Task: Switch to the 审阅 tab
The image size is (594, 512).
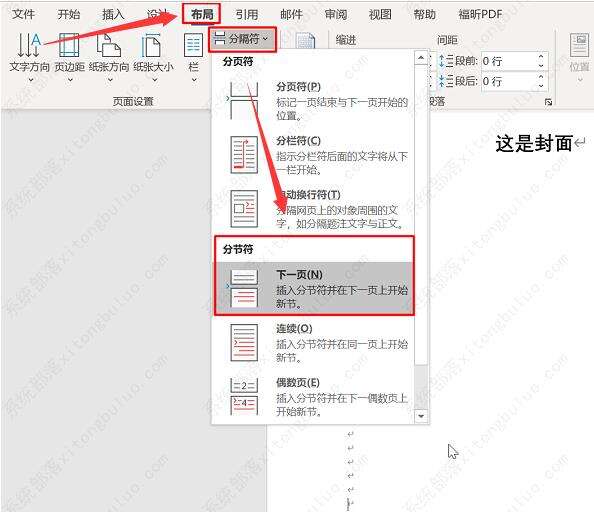Action: click(x=336, y=14)
